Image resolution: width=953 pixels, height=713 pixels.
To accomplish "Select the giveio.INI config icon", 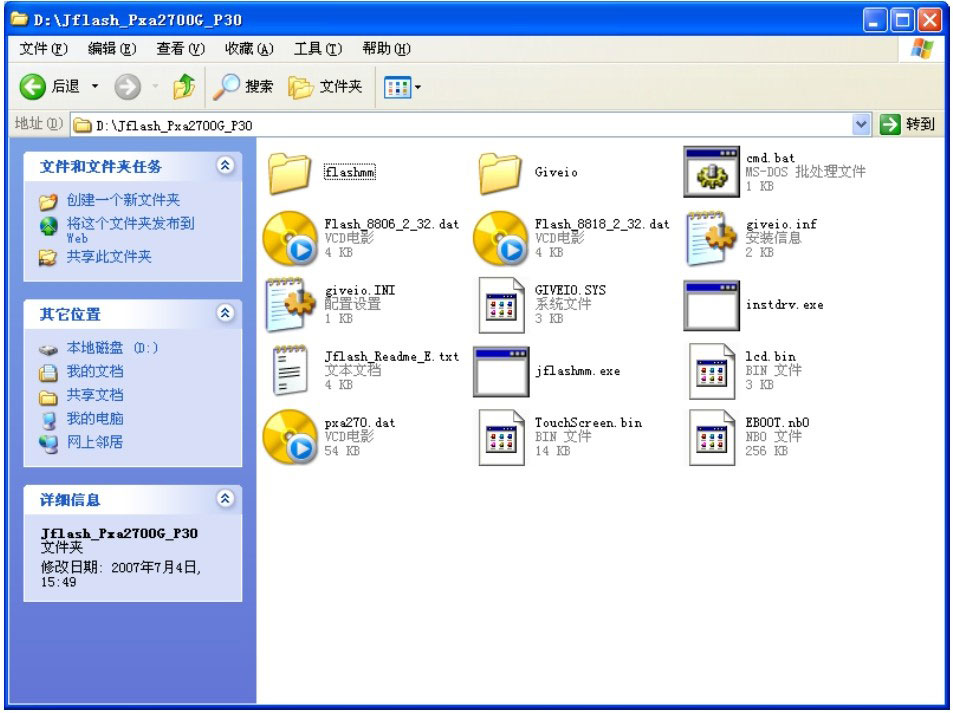I will pos(291,305).
